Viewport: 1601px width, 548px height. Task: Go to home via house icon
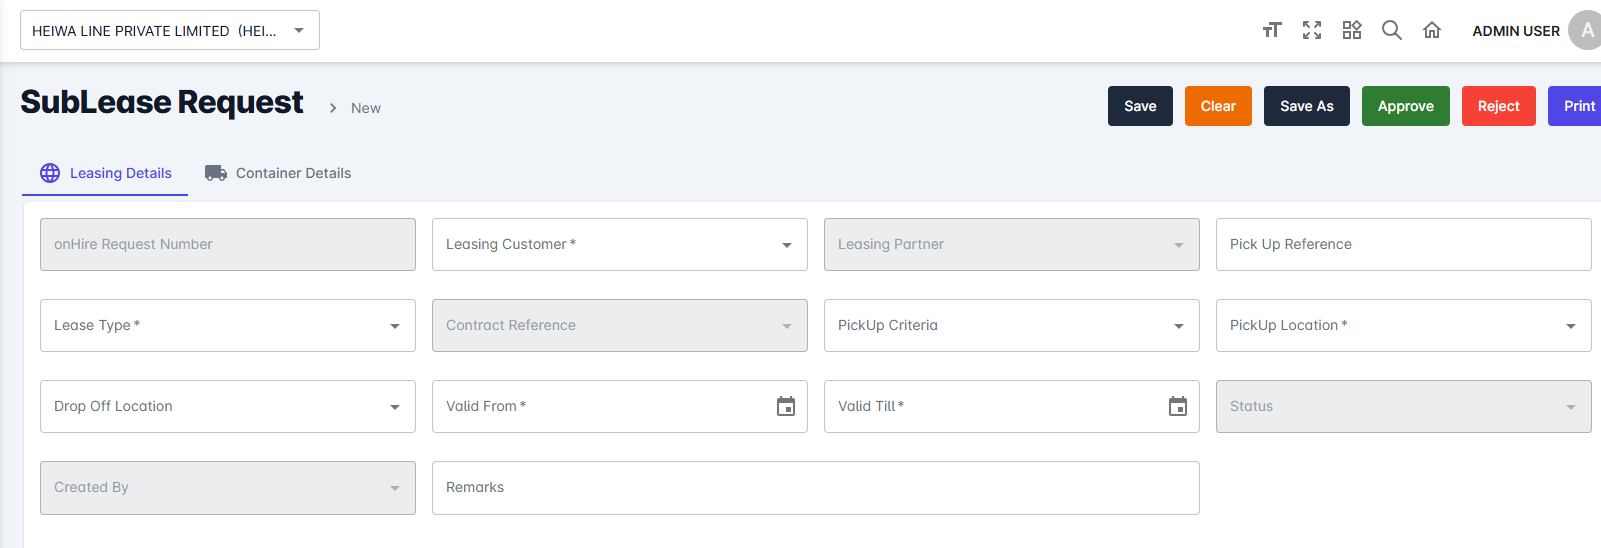[1432, 30]
